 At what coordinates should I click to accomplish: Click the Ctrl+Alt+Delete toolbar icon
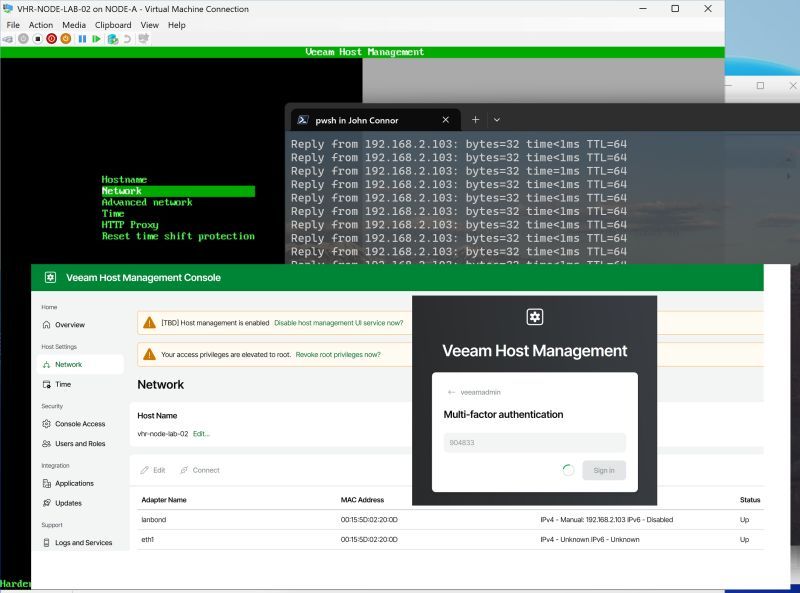pyautogui.click(x=8, y=39)
